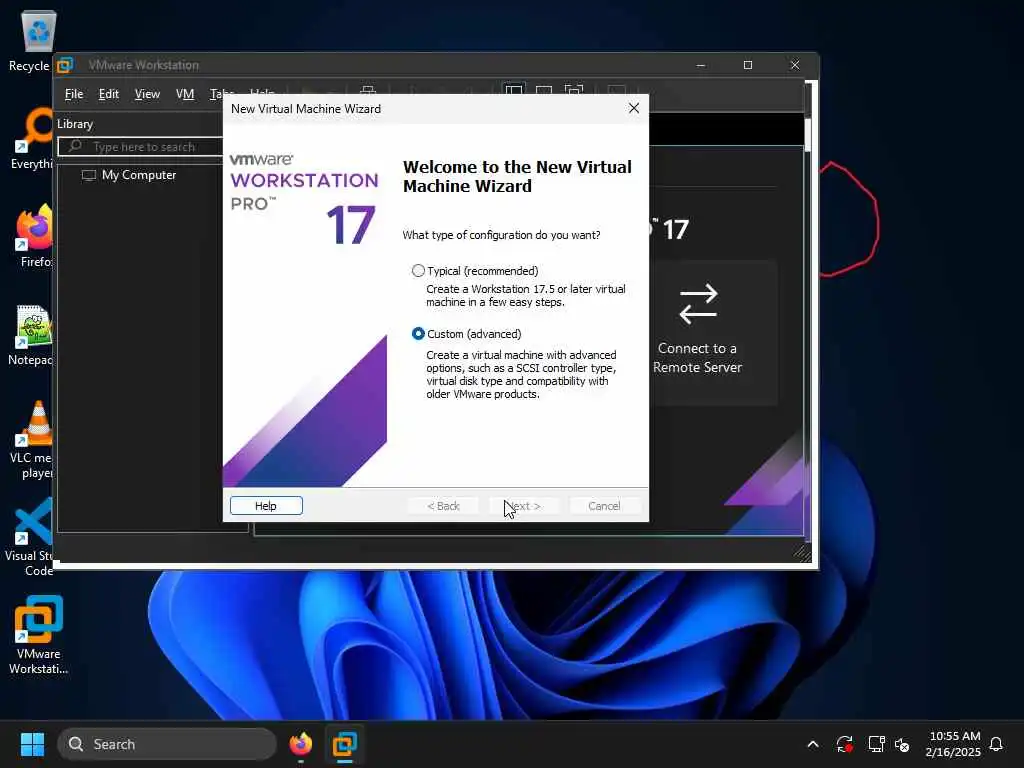Select the Custom (advanced) radio button
The width and height of the screenshot is (1024, 768).
[418, 334]
